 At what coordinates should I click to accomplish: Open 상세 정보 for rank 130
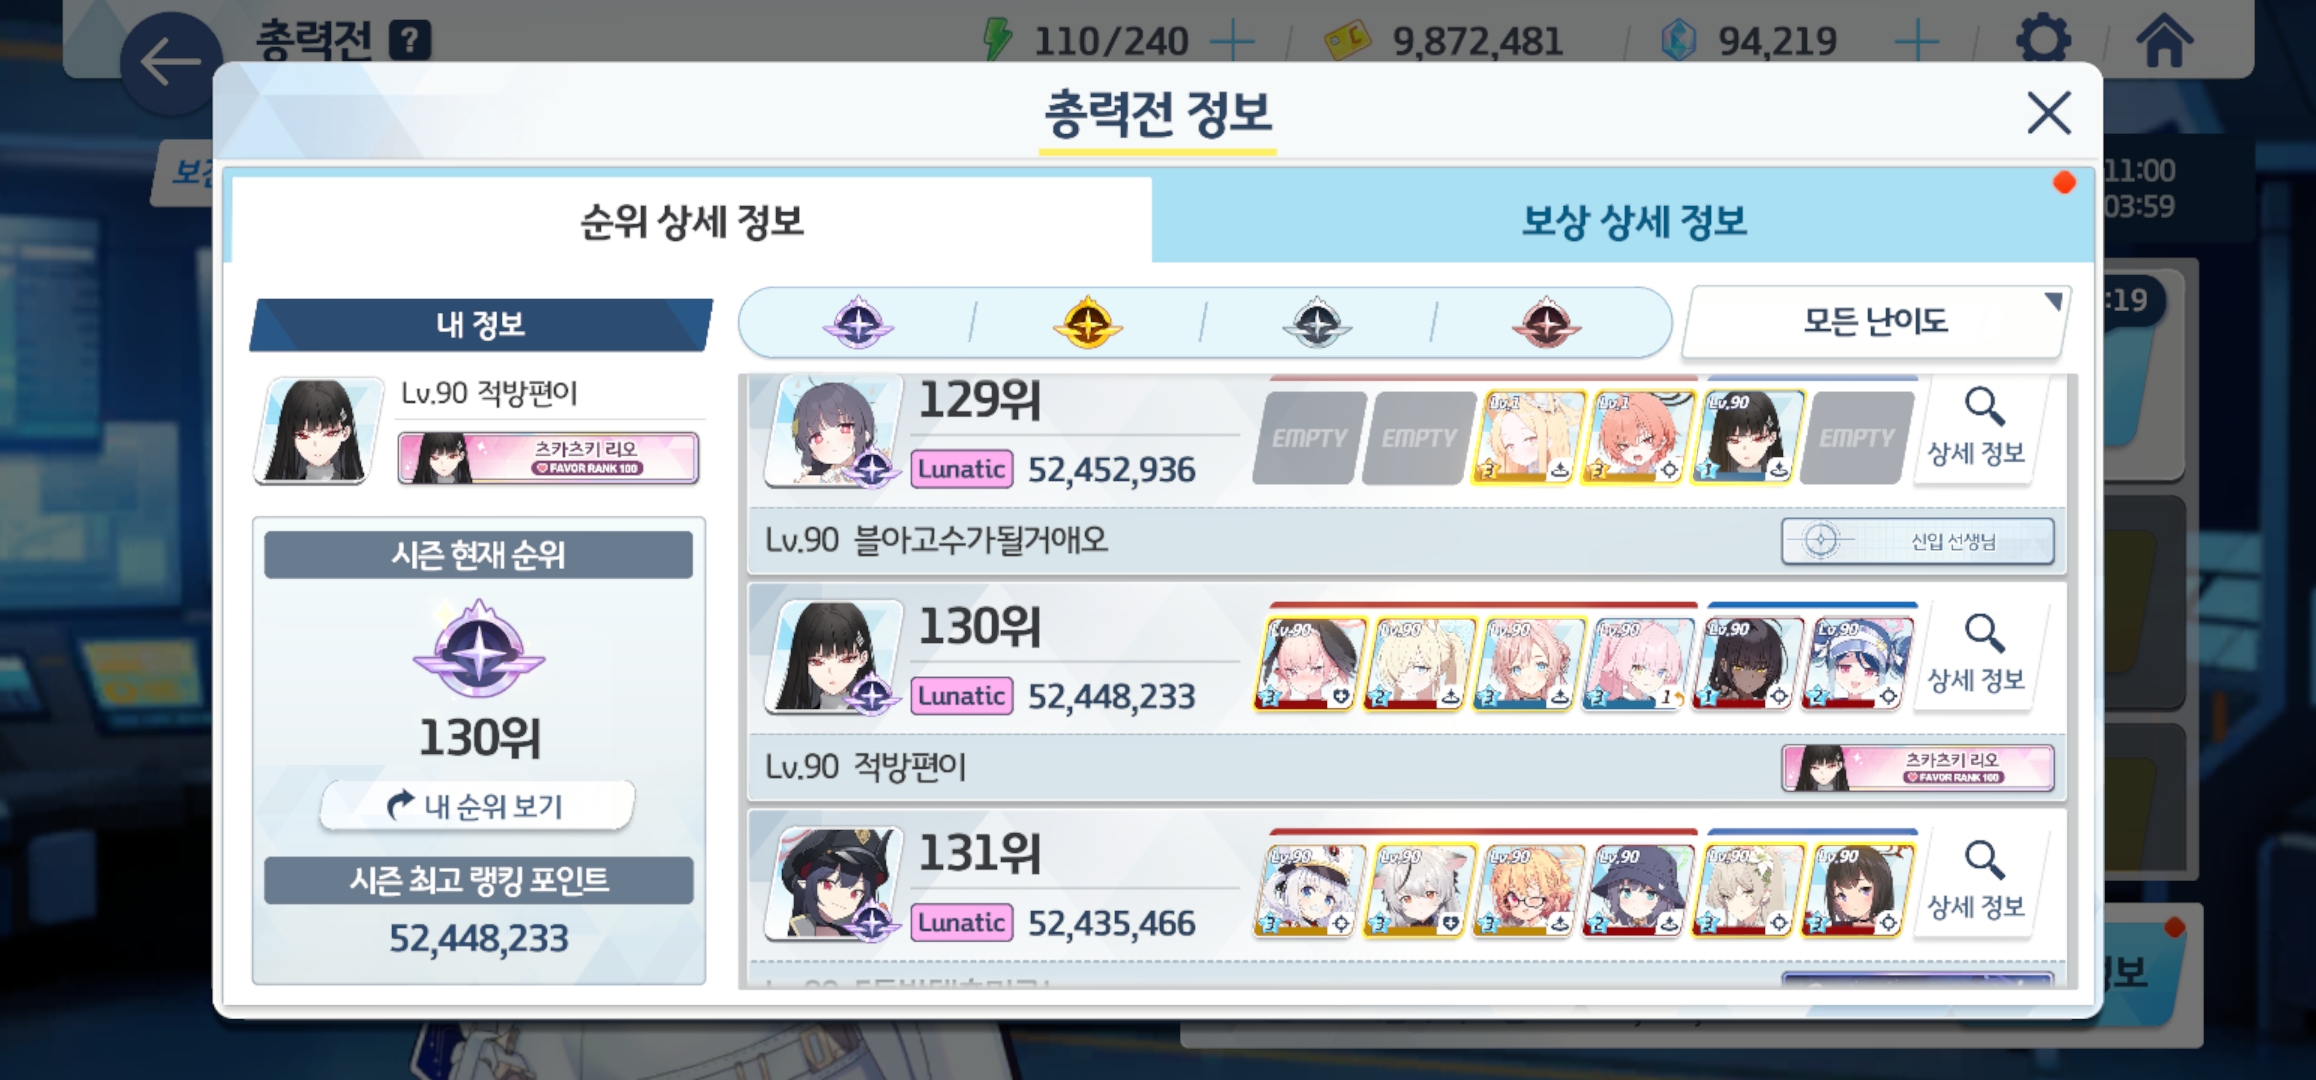(1977, 656)
